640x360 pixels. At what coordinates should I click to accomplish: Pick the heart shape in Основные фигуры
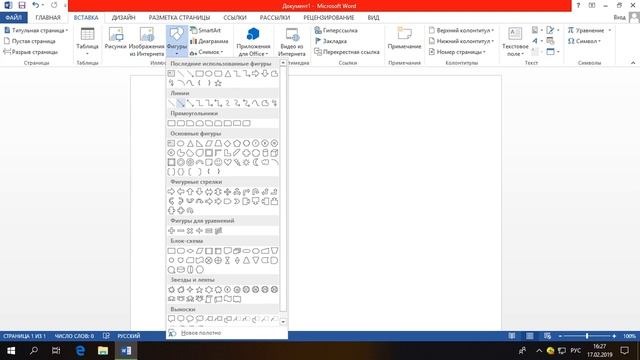tap(227, 162)
